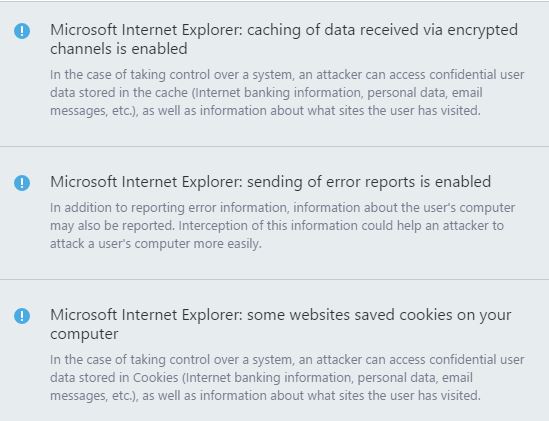The height and width of the screenshot is (421, 549).
Task: Click the final 'what sites the user has visited' line
Action: (x=265, y=396)
